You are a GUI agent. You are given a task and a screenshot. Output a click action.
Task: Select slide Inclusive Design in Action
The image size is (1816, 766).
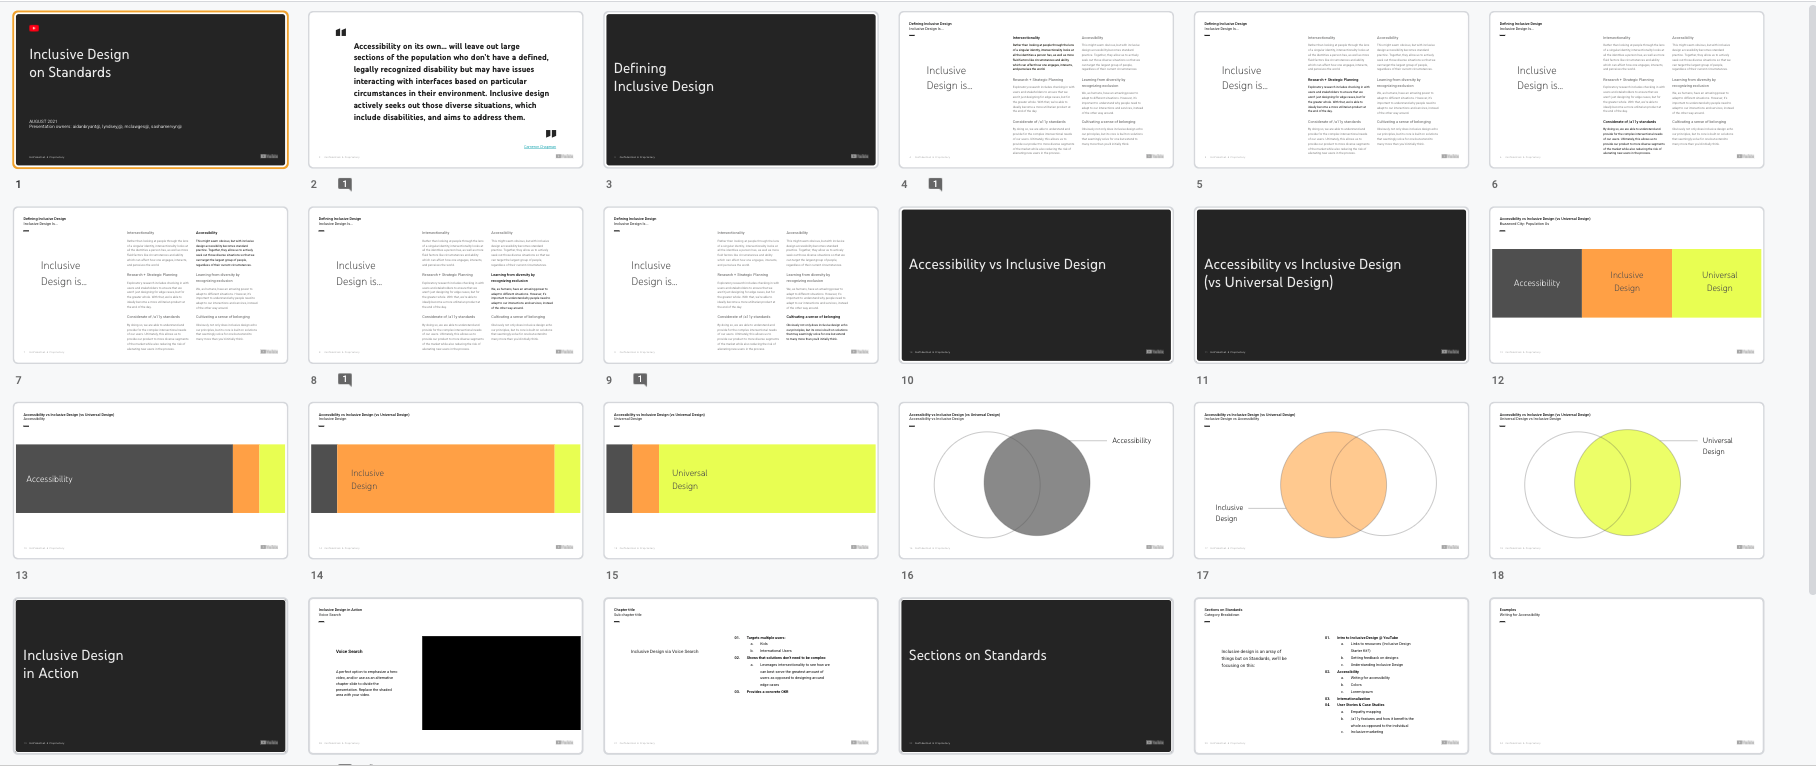tap(150, 676)
